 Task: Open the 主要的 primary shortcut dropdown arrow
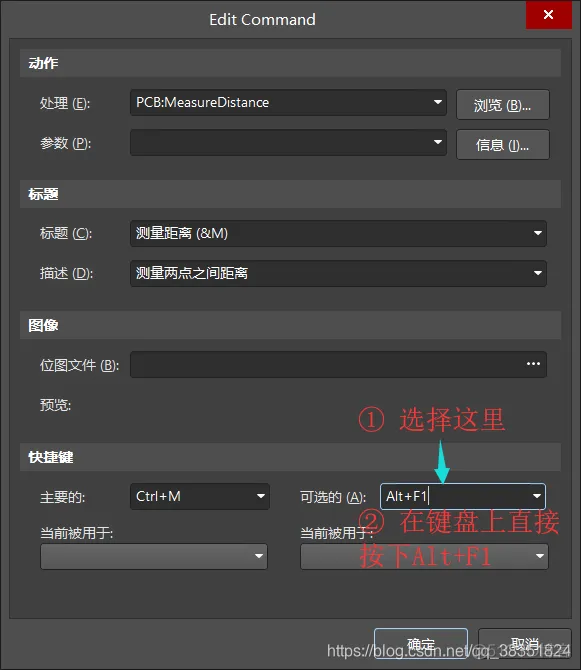coord(261,497)
